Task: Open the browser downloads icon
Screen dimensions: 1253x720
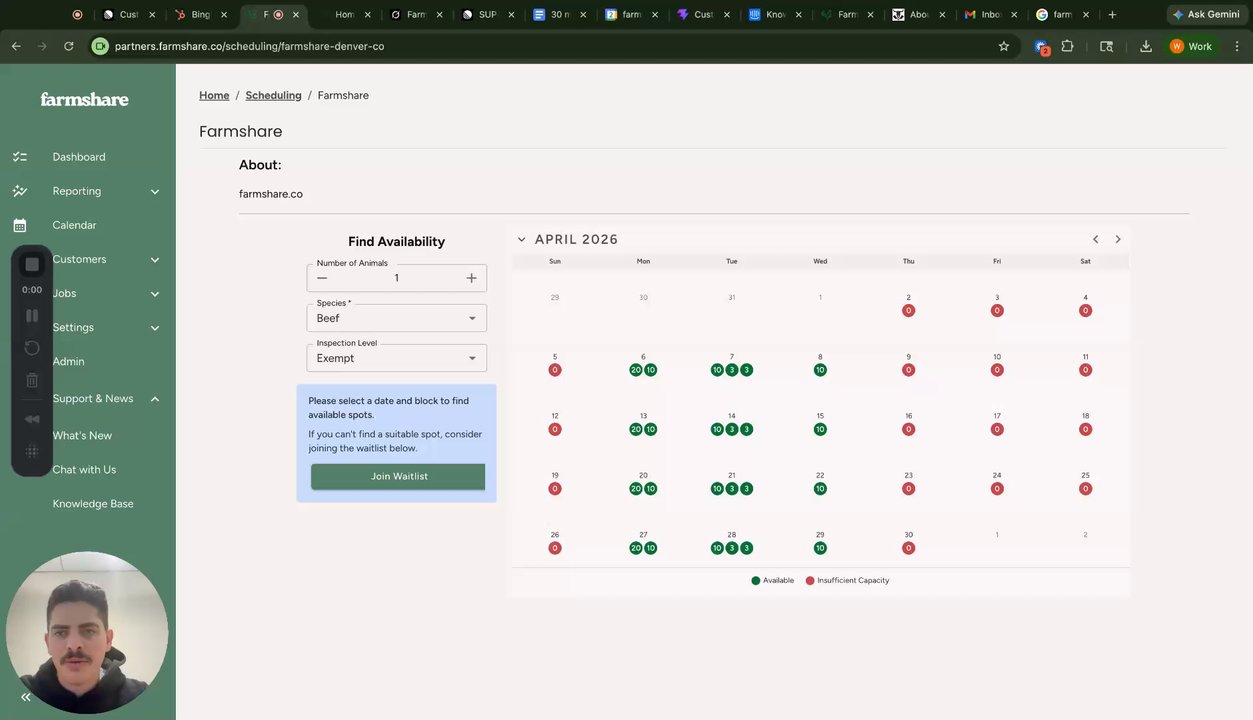Action: [1146, 46]
